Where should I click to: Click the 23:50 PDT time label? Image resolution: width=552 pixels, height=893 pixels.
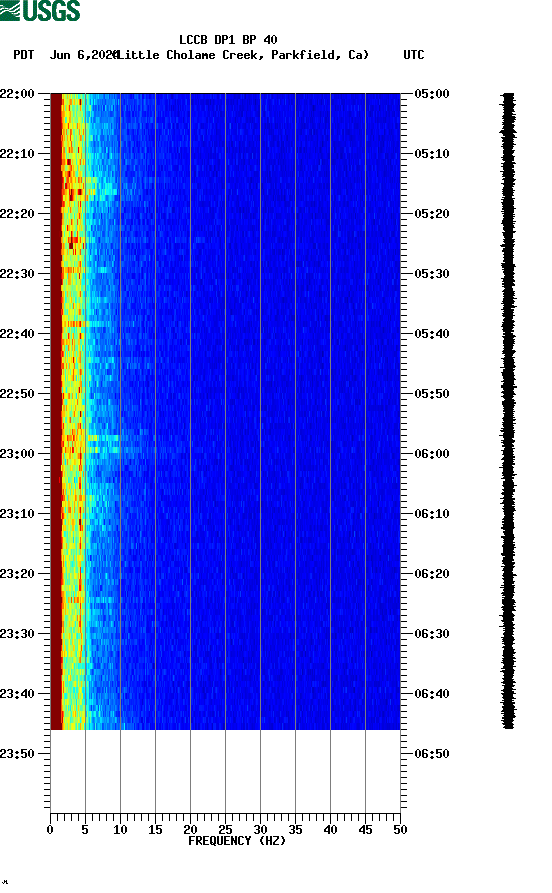coord(17,753)
